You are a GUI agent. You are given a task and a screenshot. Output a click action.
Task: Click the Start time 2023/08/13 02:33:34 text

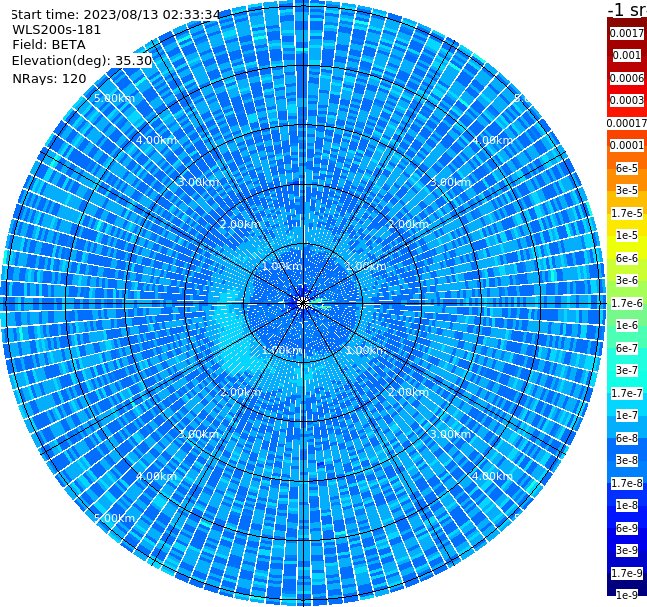[116, 15]
